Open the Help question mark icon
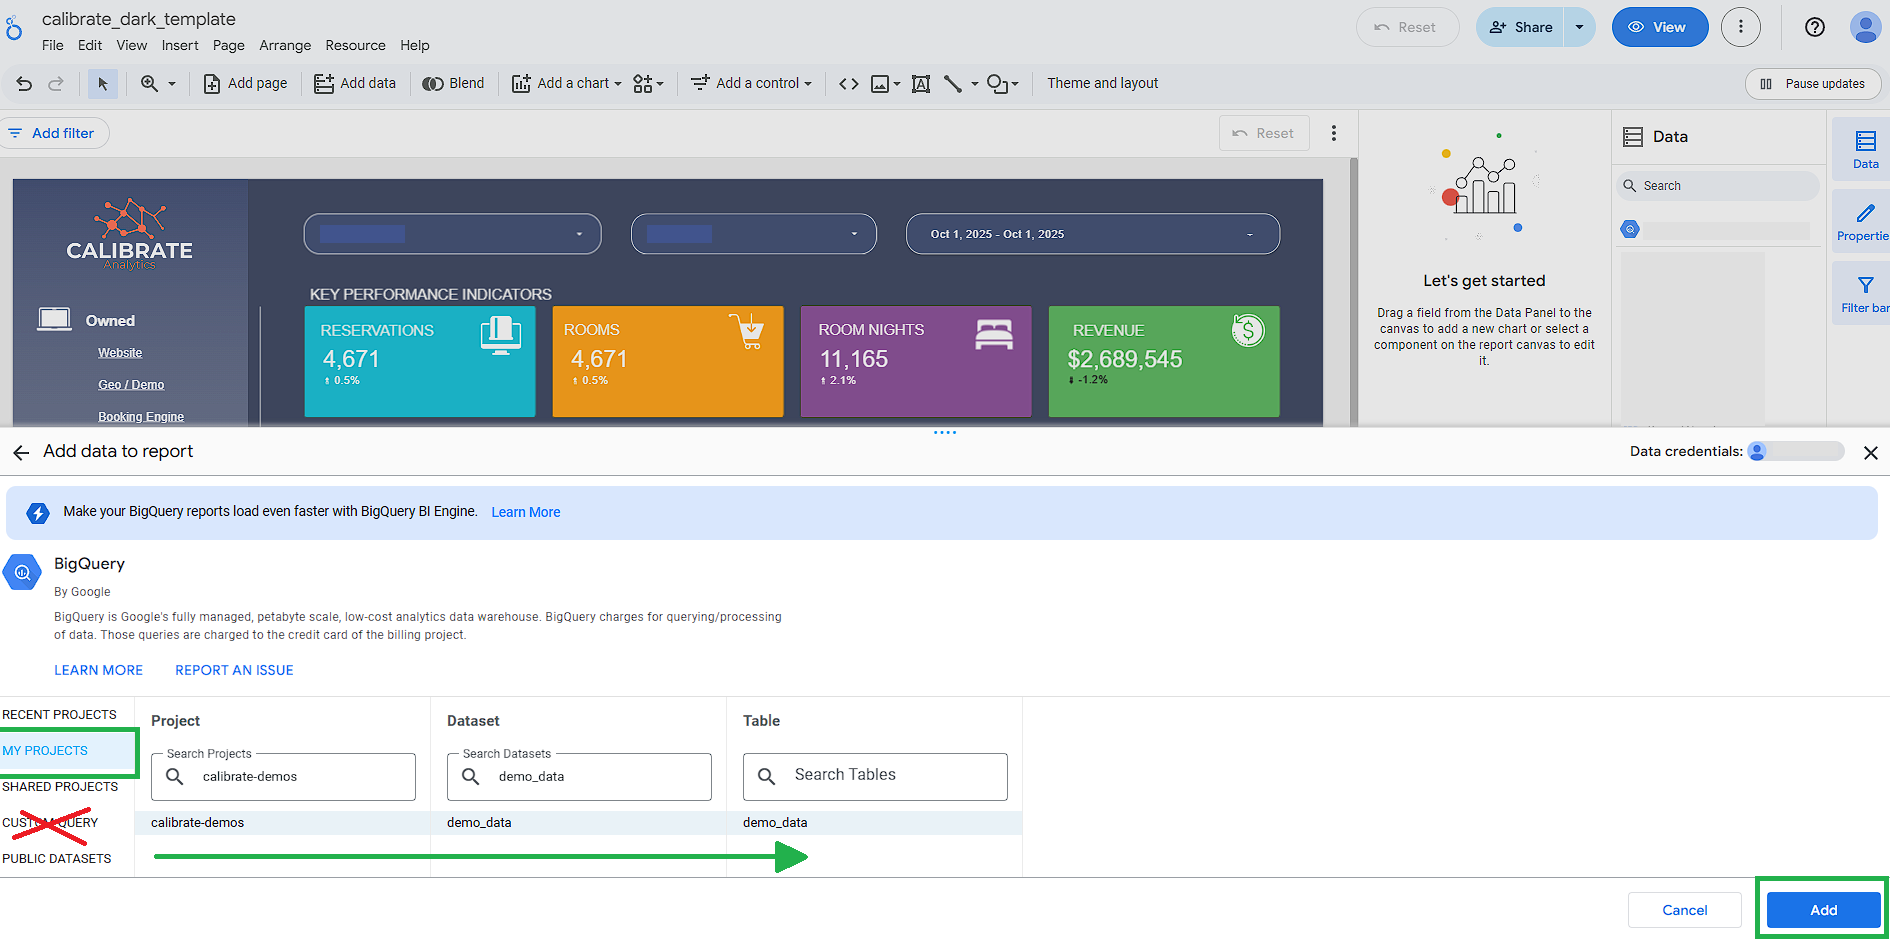 (x=1815, y=27)
